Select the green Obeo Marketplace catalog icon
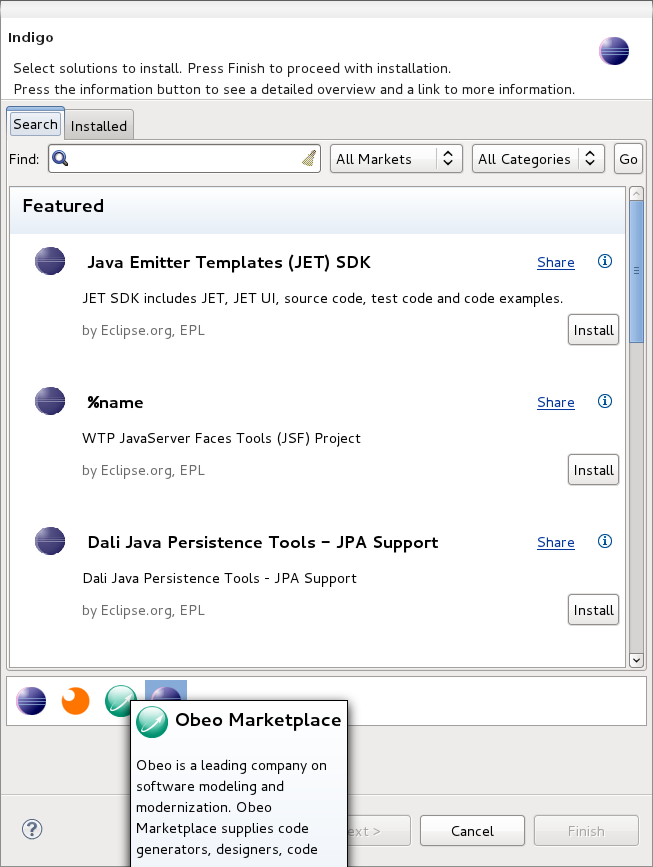Screen dimensions: 653x867 (x=118, y=701)
